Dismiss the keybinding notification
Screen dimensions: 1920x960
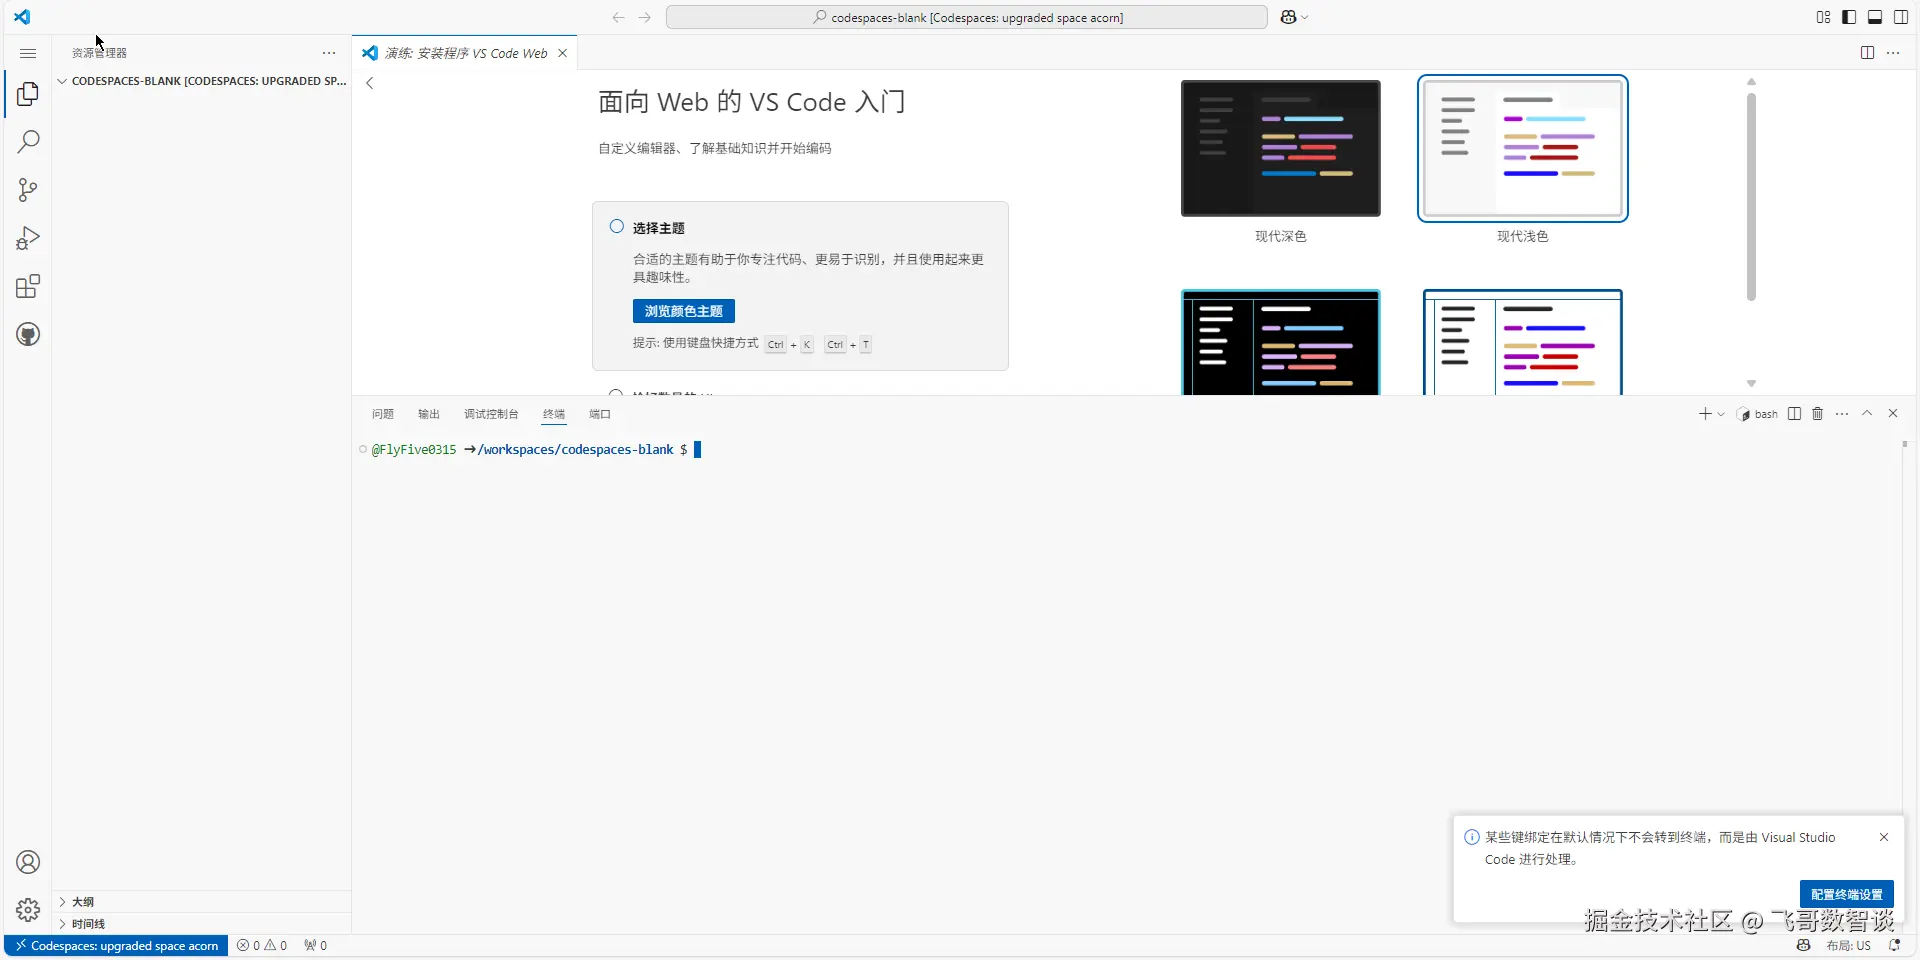[1884, 837]
